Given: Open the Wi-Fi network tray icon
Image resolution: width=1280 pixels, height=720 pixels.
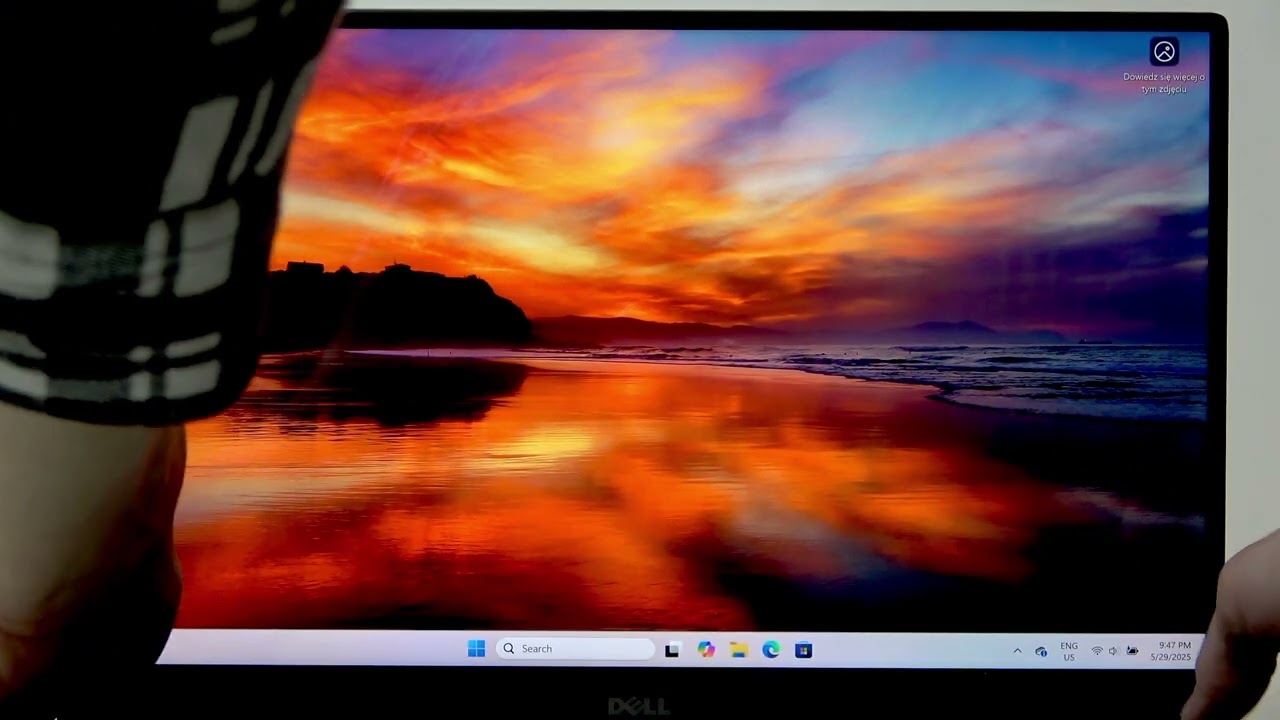Looking at the screenshot, I should coord(1097,652).
